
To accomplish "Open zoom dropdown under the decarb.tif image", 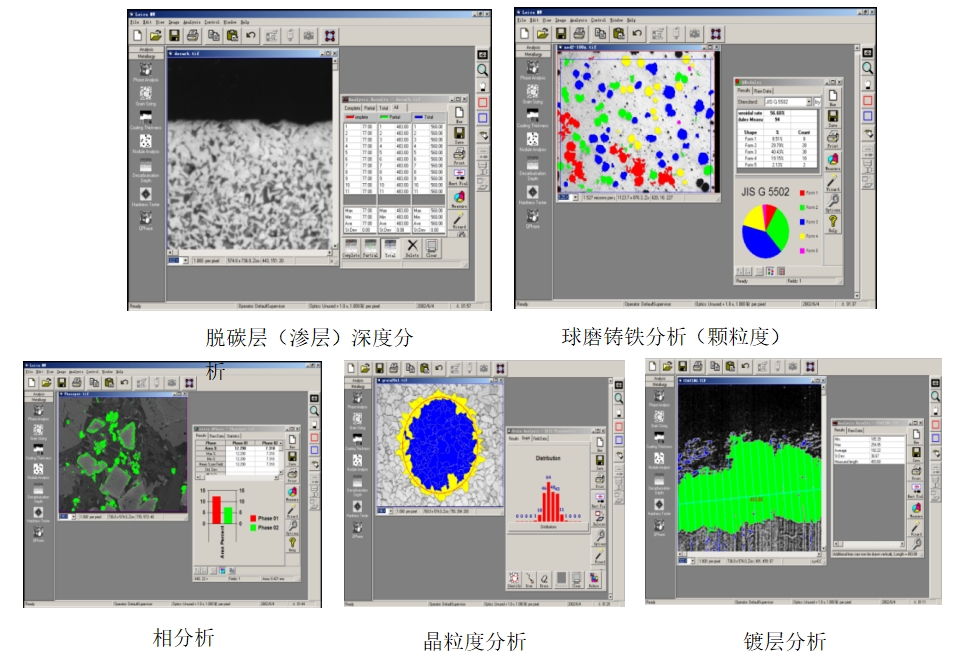I will [185, 260].
